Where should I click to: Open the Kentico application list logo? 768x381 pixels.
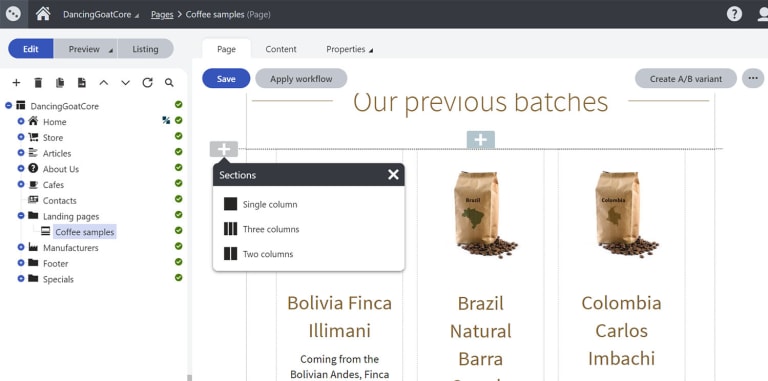click(x=13, y=14)
